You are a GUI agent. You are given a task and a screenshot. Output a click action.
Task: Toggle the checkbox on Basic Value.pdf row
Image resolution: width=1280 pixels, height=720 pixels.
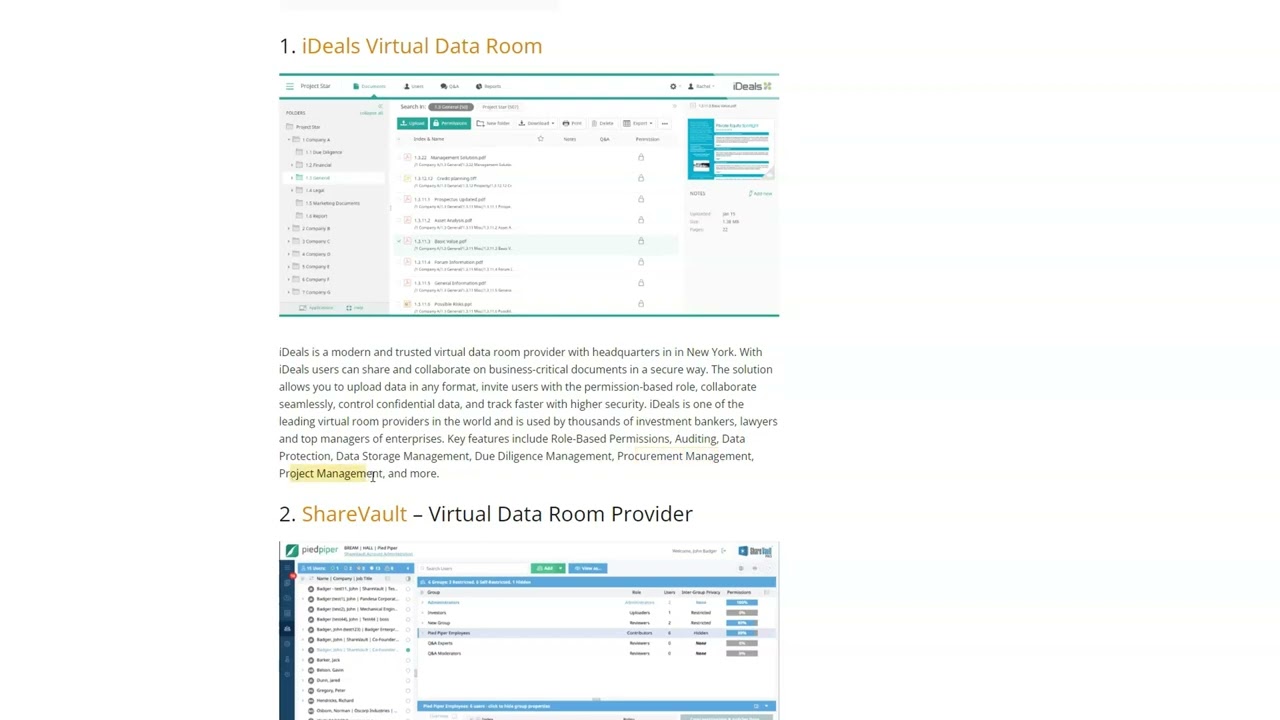[399, 241]
